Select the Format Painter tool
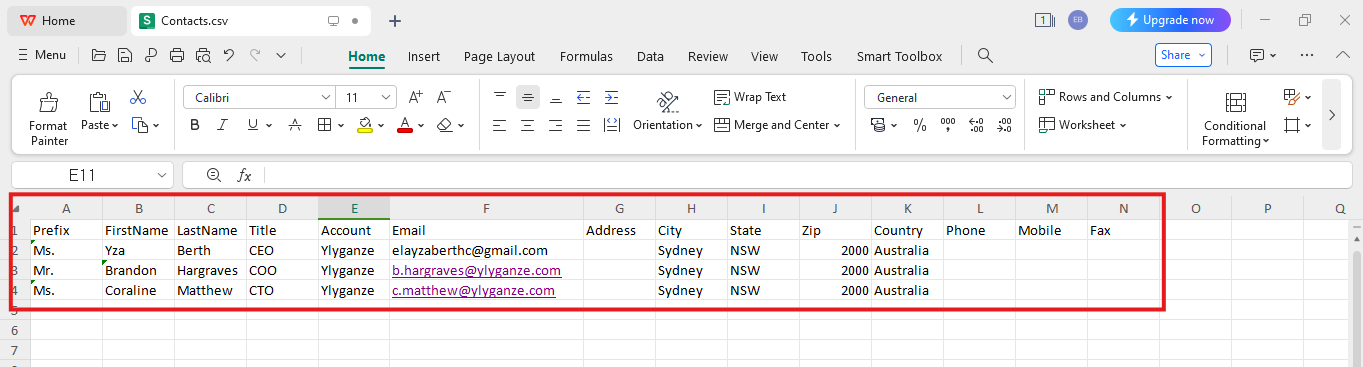 click(x=48, y=119)
